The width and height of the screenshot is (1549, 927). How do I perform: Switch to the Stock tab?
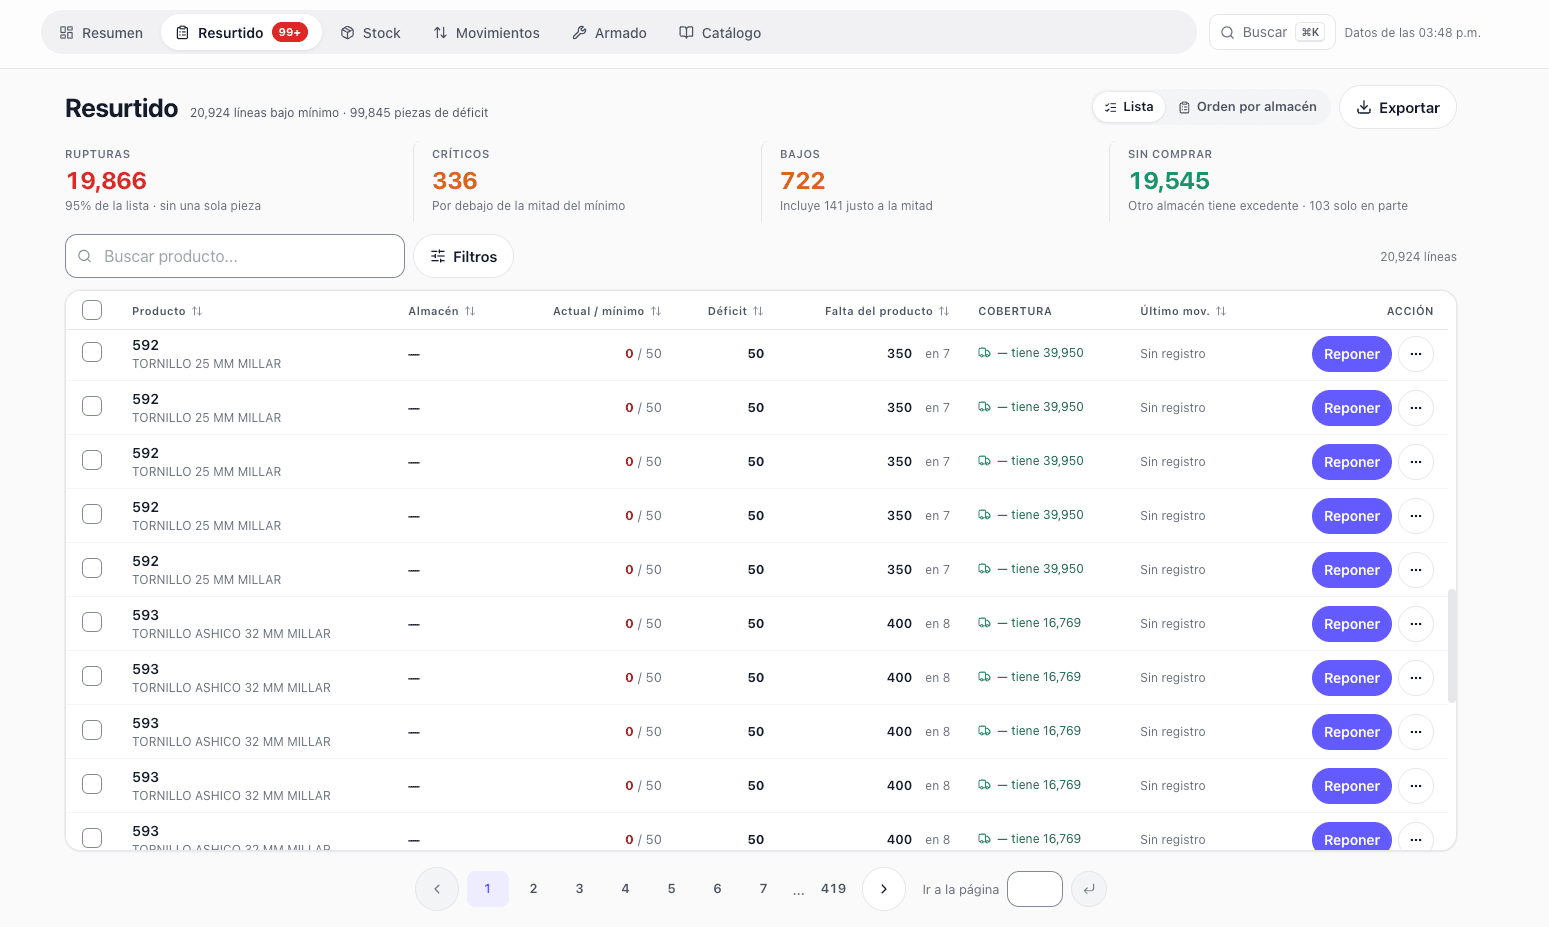[370, 33]
